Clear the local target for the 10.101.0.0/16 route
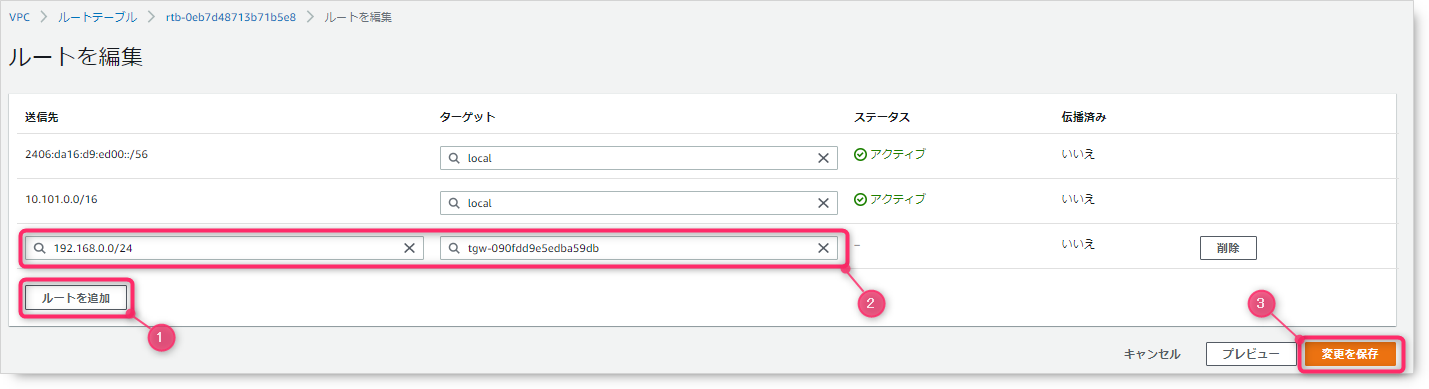 (x=823, y=203)
